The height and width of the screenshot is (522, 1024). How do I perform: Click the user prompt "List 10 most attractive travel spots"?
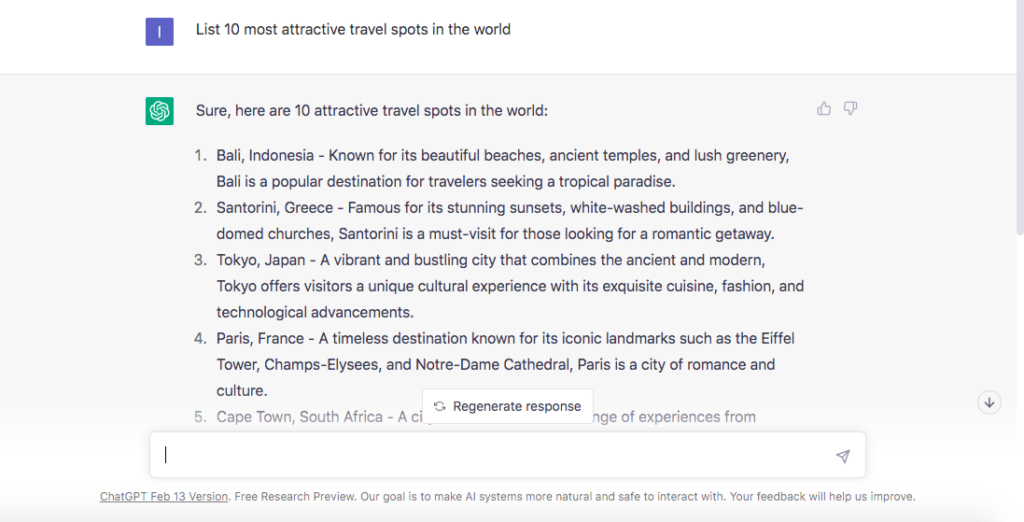(x=353, y=30)
